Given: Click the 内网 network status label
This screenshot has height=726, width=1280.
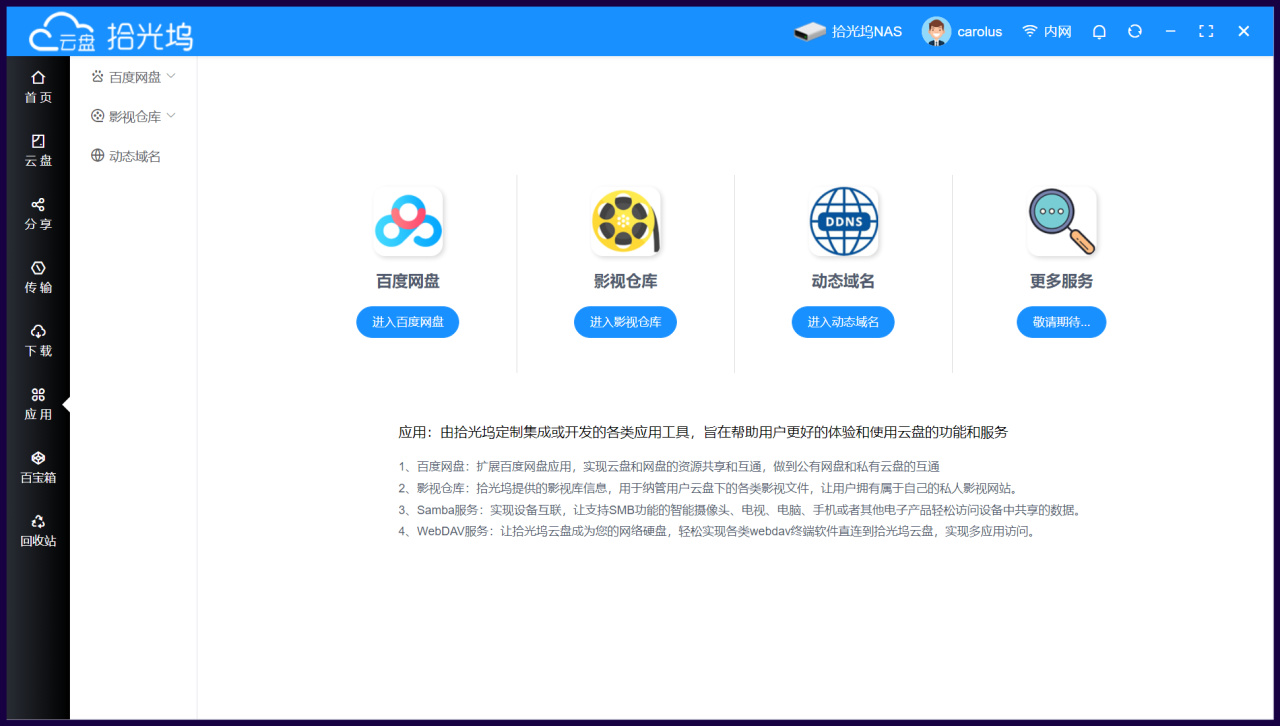Looking at the screenshot, I should (x=1058, y=32).
